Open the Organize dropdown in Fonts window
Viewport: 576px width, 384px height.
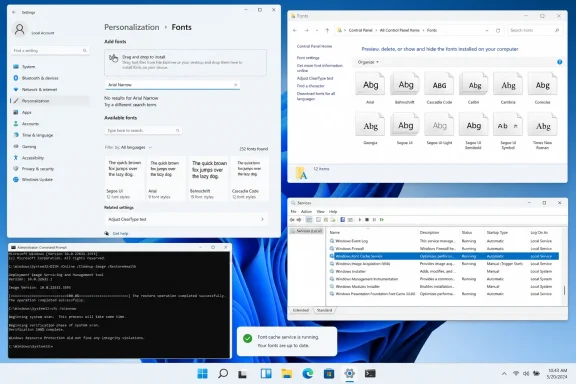click(x=368, y=62)
